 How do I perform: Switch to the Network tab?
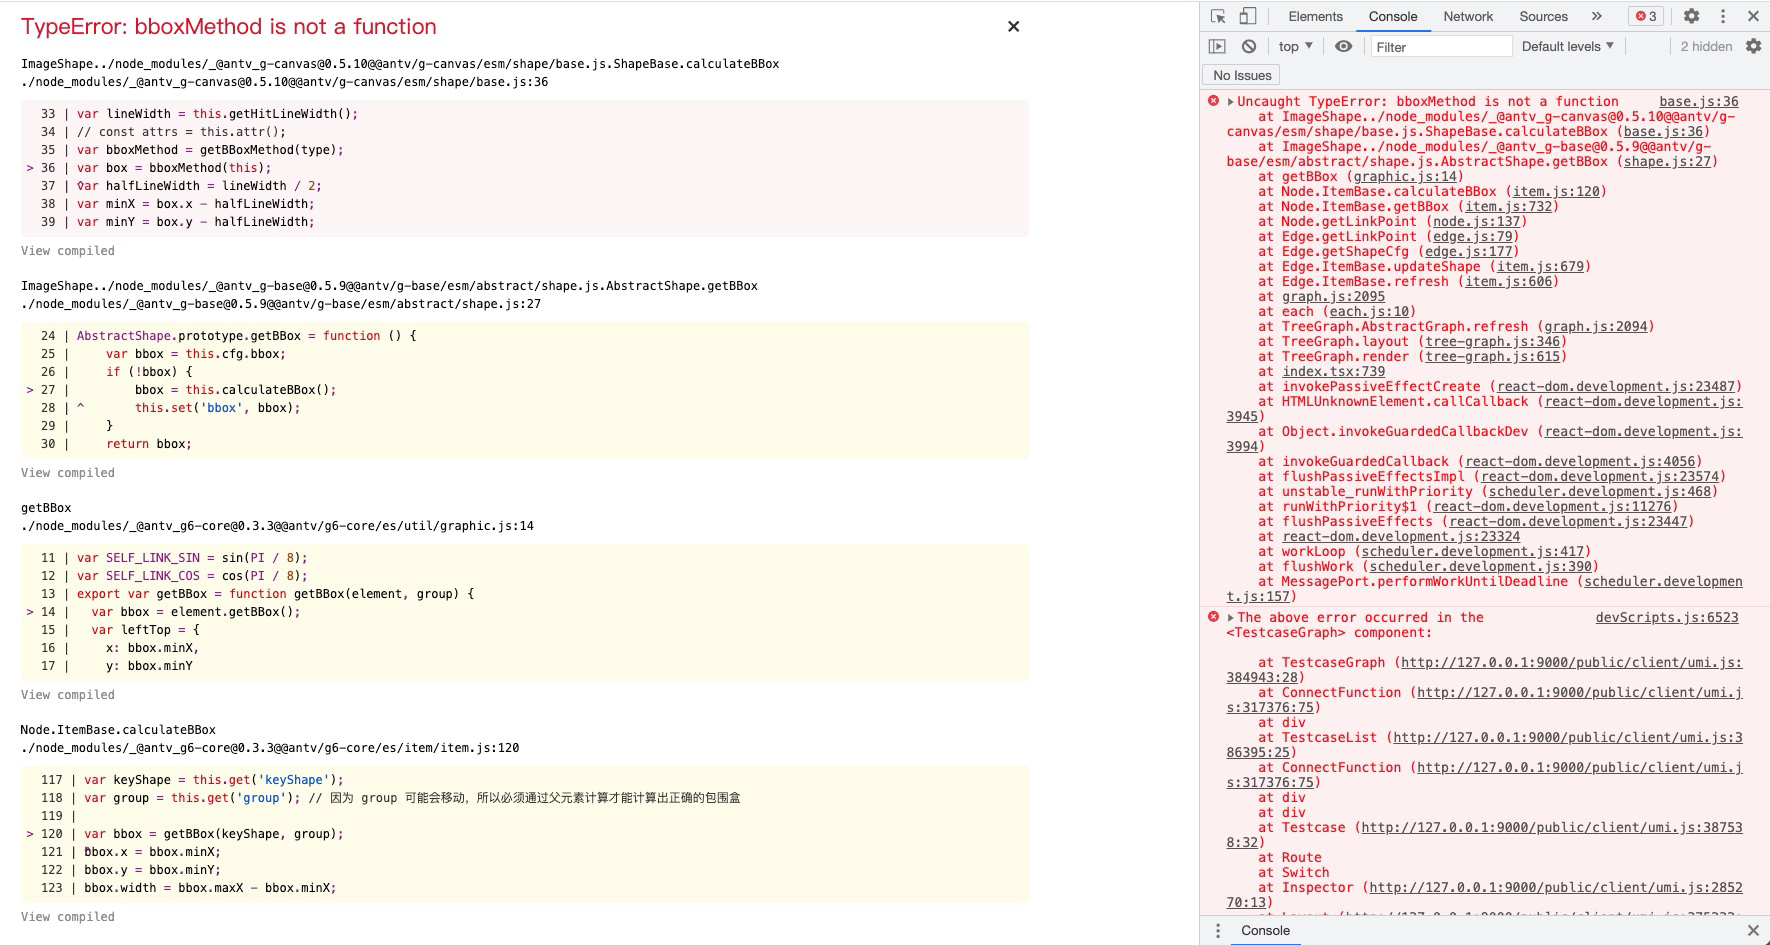pyautogui.click(x=1467, y=16)
